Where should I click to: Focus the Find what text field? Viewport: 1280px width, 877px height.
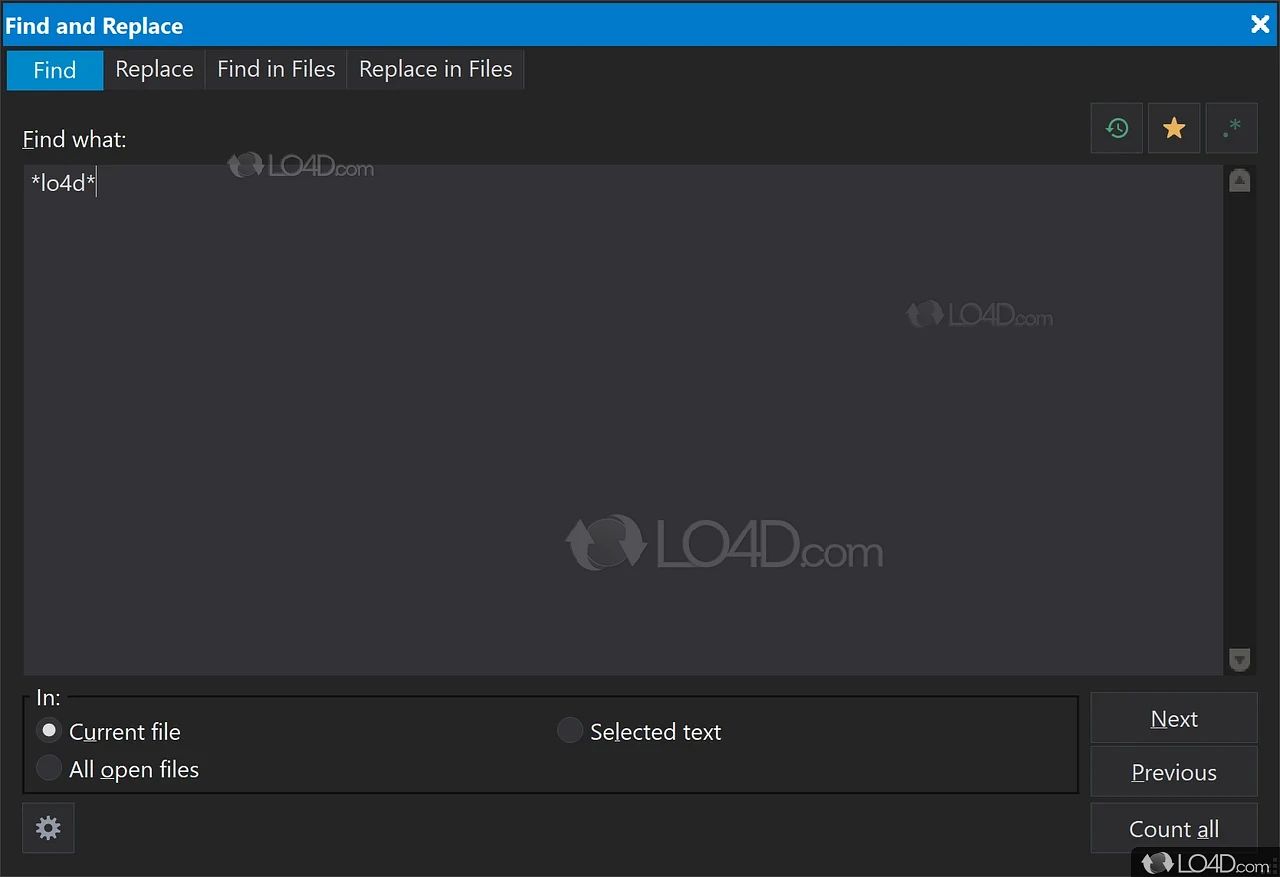(x=623, y=420)
